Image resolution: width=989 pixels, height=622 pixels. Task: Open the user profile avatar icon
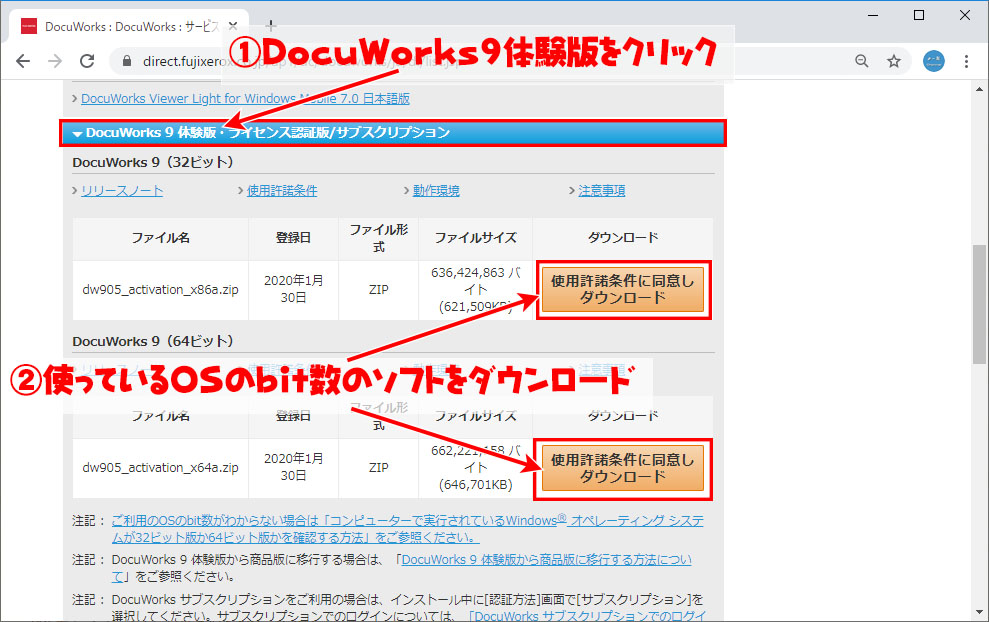[x=934, y=61]
